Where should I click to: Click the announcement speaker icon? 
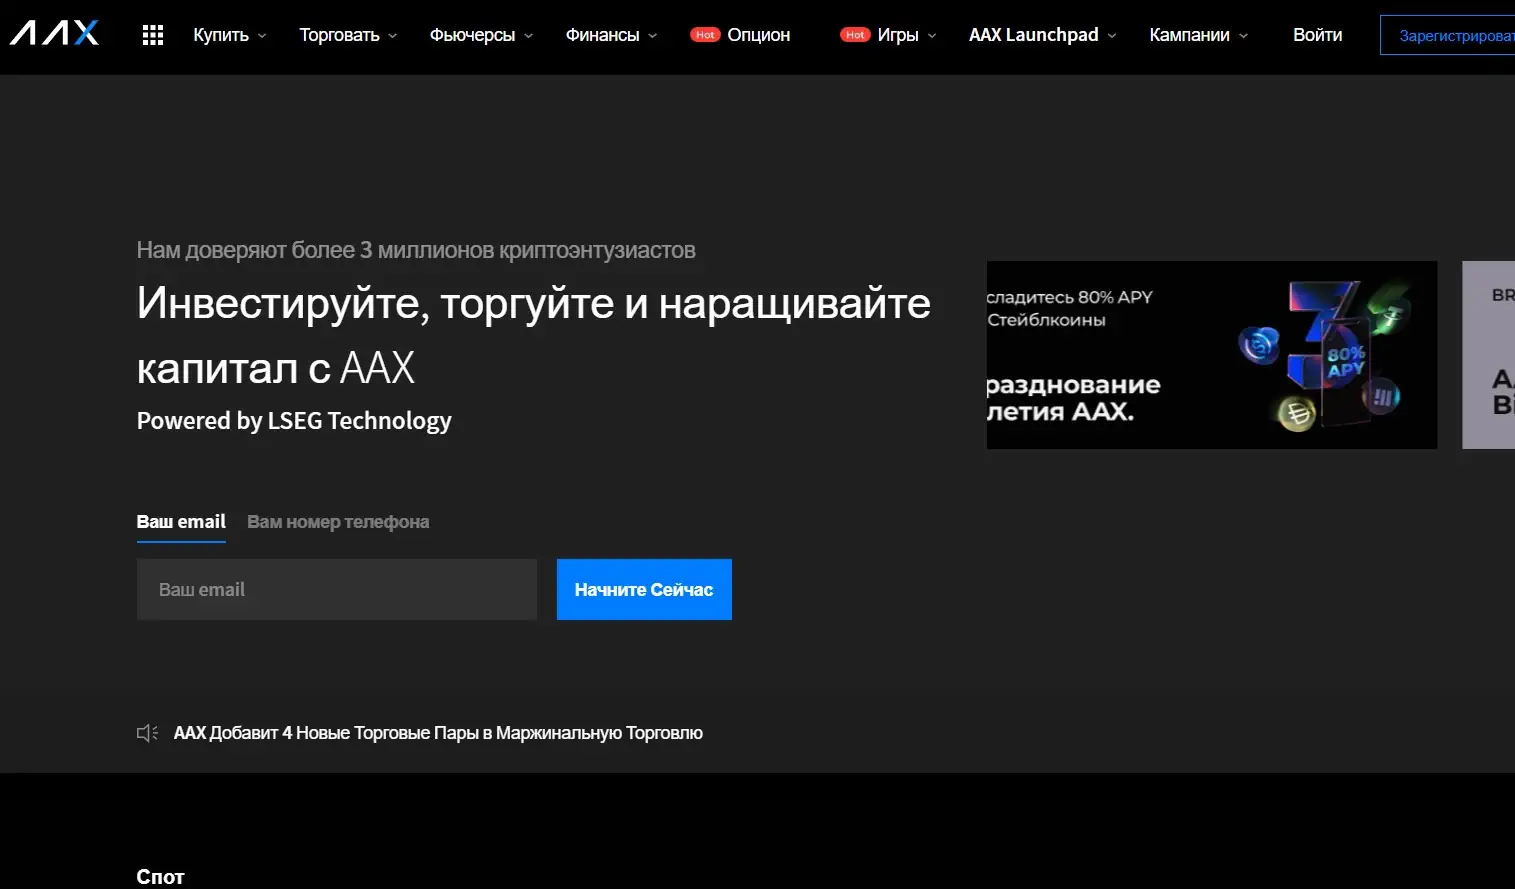147,733
